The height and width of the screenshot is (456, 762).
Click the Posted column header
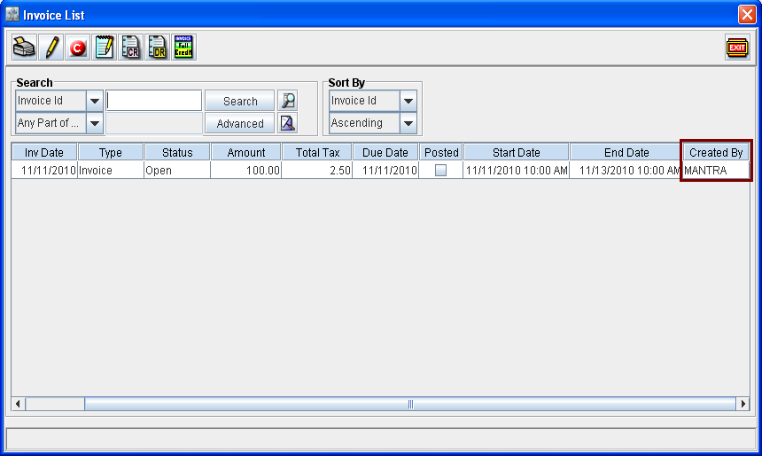pos(441,152)
